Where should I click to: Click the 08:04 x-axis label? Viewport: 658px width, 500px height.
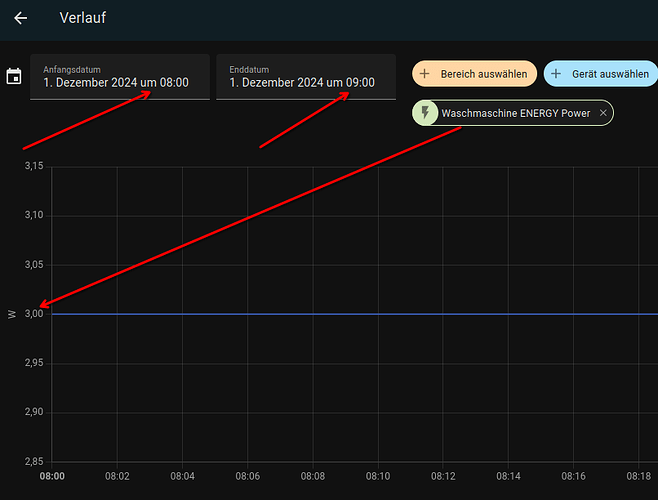[x=182, y=476]
